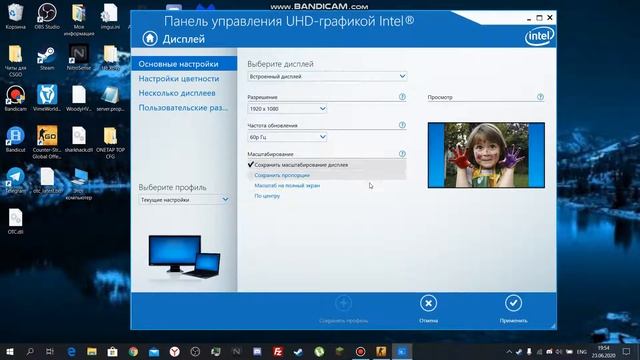Select imgui.ini file on desktop

(110, 16)
